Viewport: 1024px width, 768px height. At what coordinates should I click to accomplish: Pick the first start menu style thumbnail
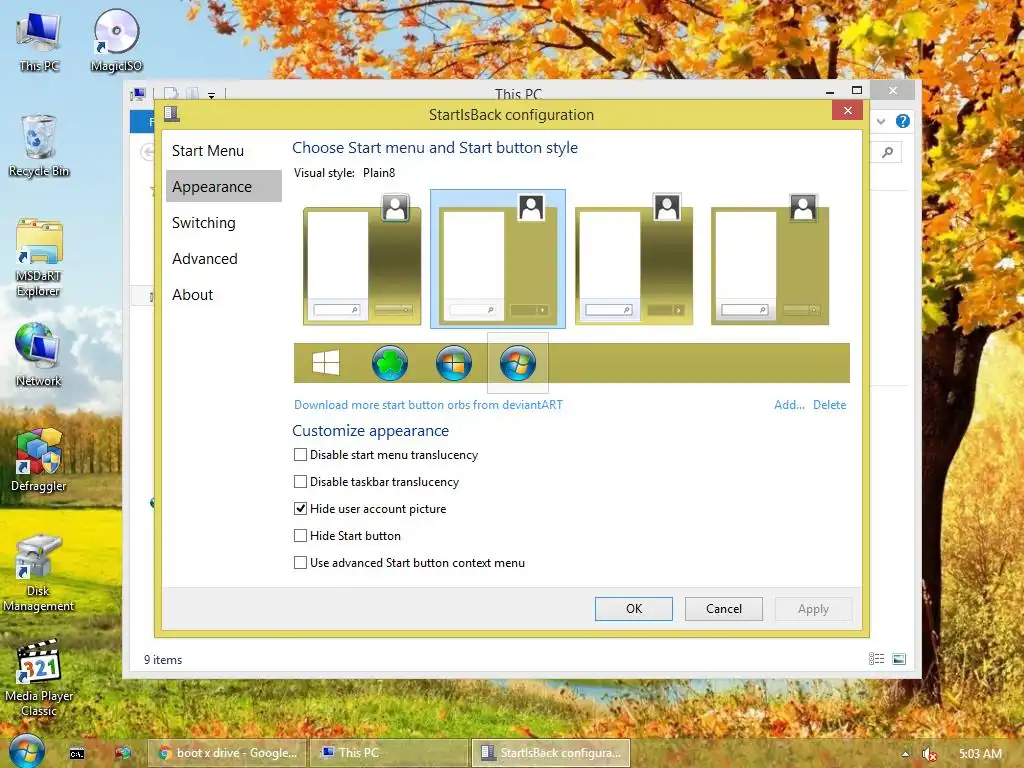tap(362, 259)
